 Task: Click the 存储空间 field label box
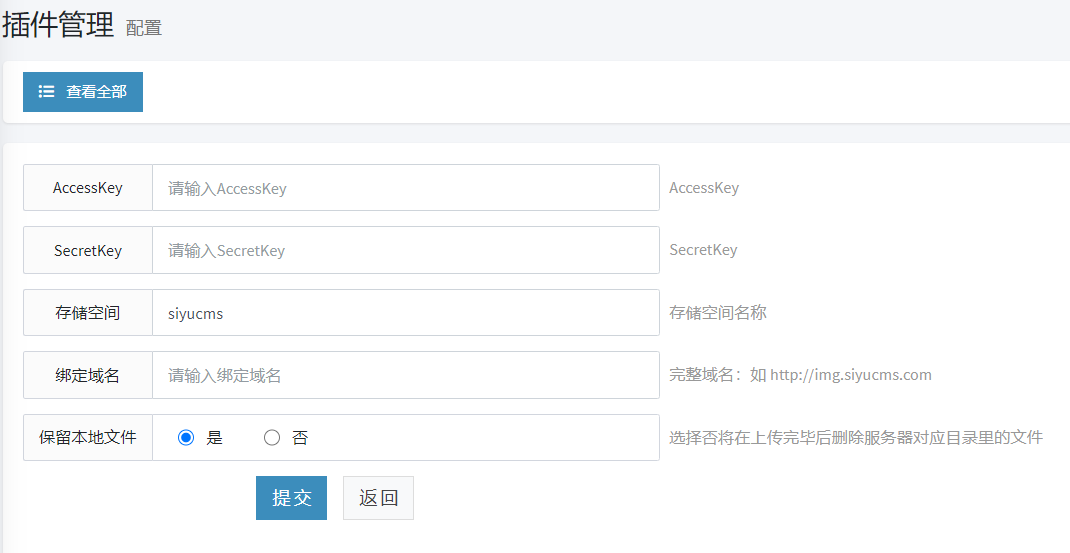coord(88,313)
